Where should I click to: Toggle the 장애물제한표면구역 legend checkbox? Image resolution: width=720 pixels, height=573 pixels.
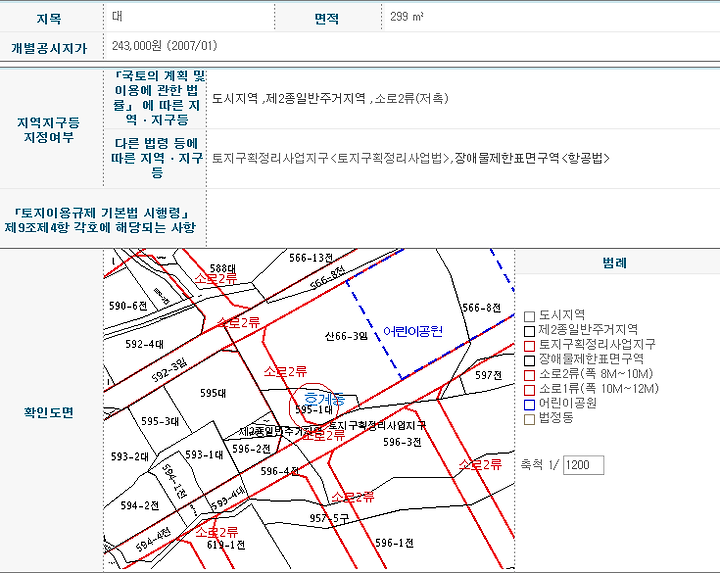click(529, 360)
